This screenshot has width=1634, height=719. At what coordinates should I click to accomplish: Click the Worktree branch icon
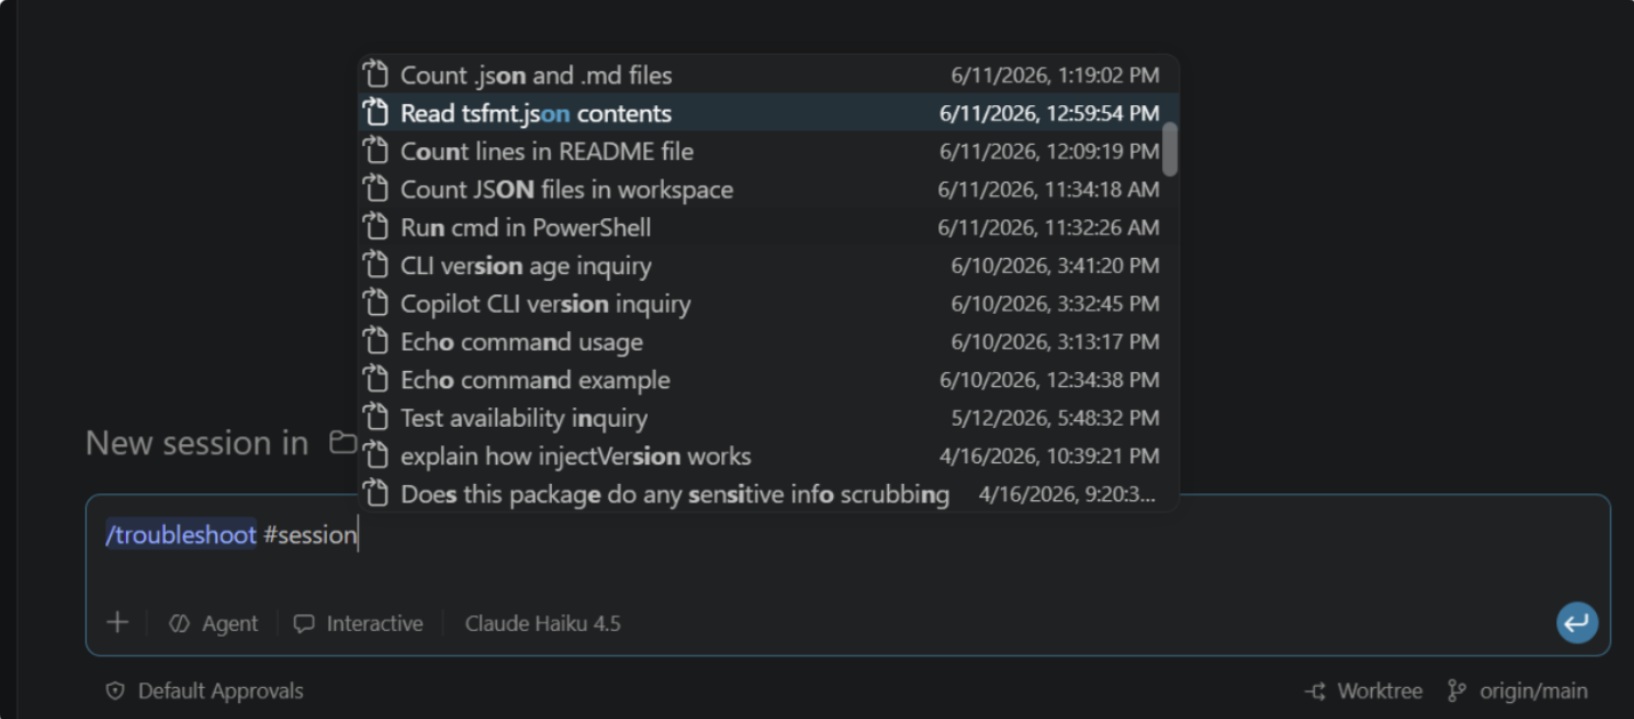[x=1316, y=691]
